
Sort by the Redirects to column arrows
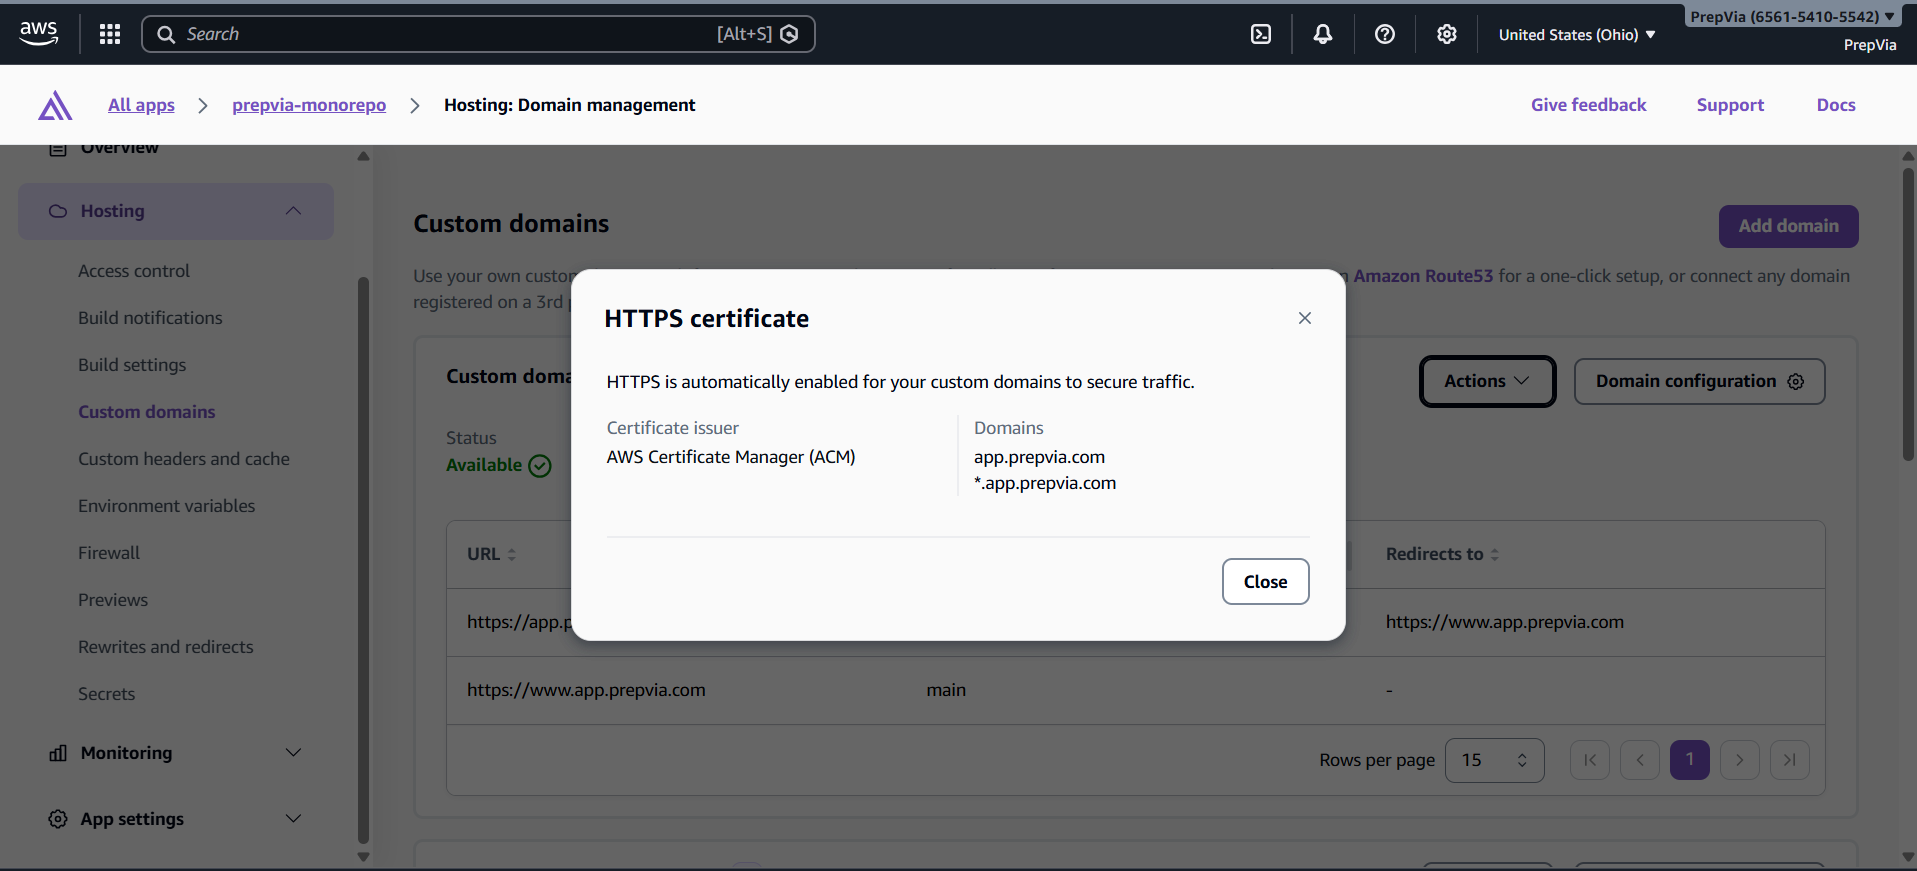coord(1495,554)
